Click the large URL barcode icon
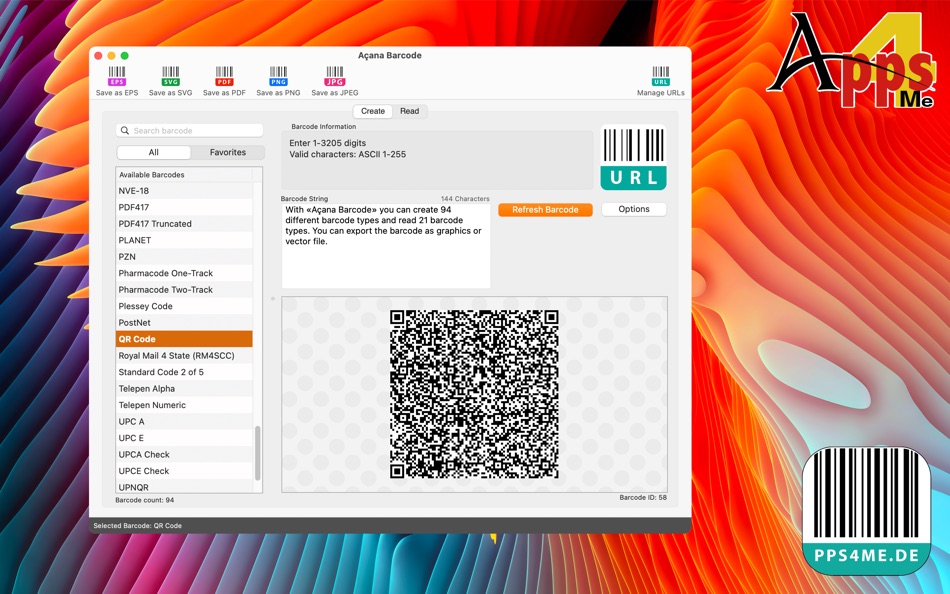Viewport: 950px width, 594px height. click(633, 158)
